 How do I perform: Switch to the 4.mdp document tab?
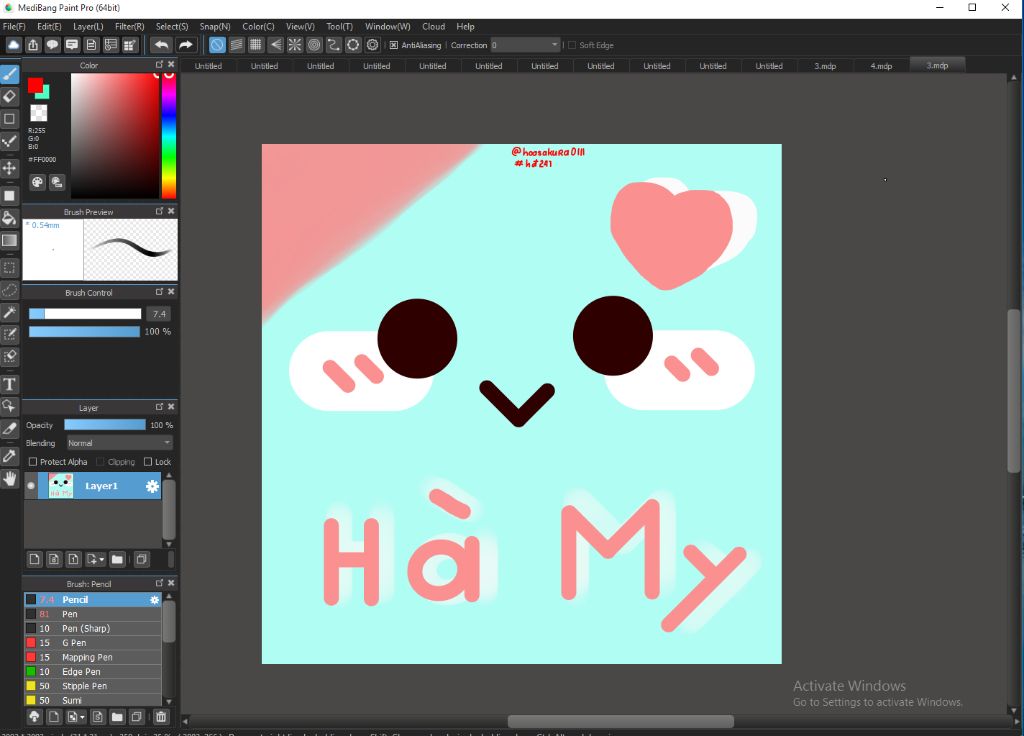(881, 66)
